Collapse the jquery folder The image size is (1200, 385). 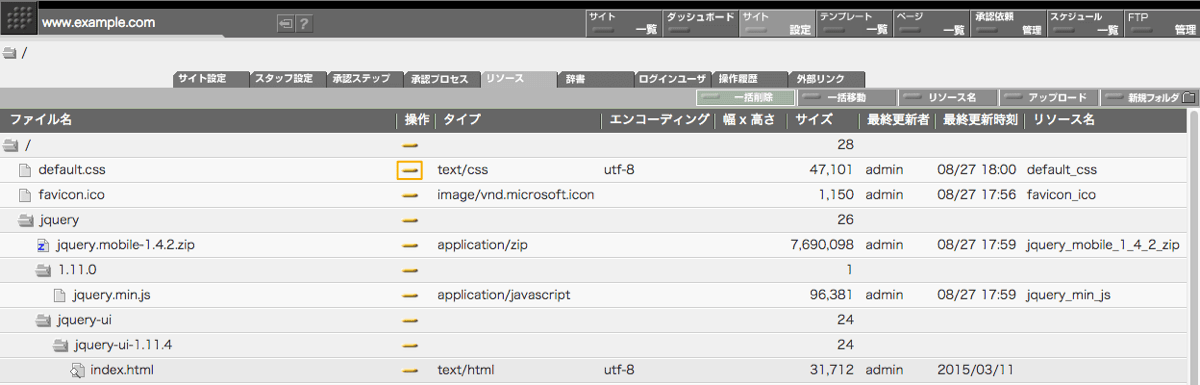pos(25,220)
